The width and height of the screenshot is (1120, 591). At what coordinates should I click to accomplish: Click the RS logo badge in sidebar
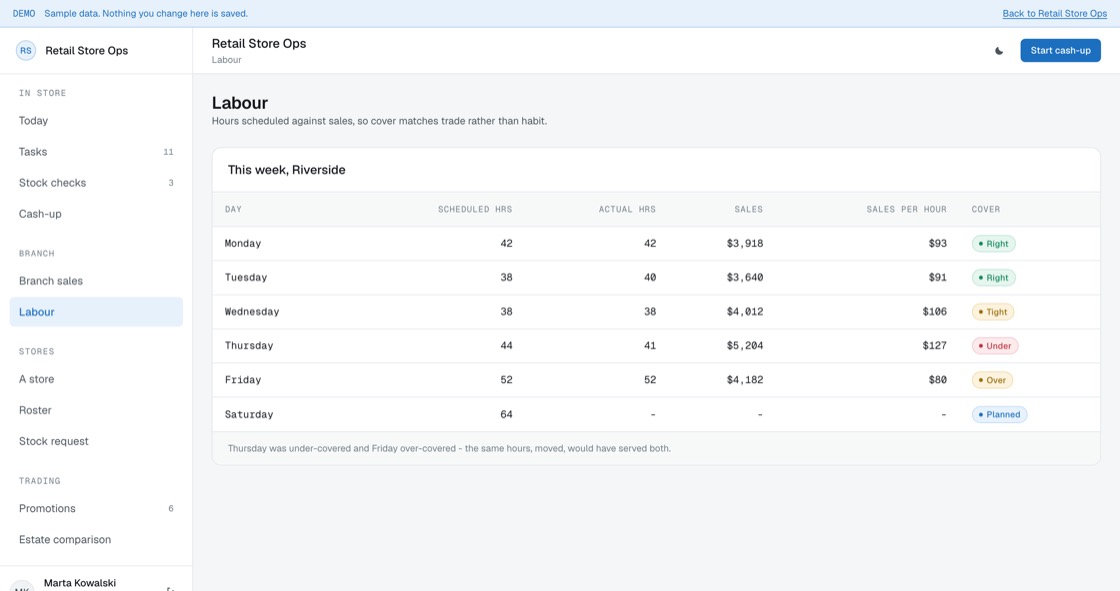(x=26, y=51)
